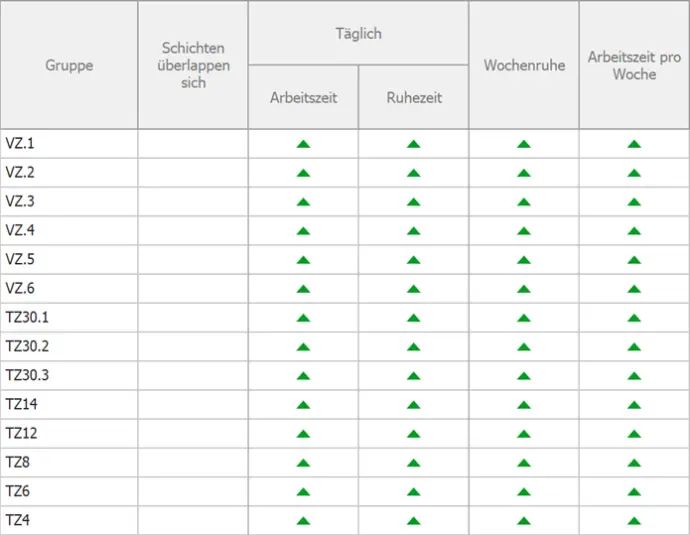Screen dimensions: 690x535
Task: Click the TZ8 Ruhezeit green triangle
Action: (x=413, y=463)
